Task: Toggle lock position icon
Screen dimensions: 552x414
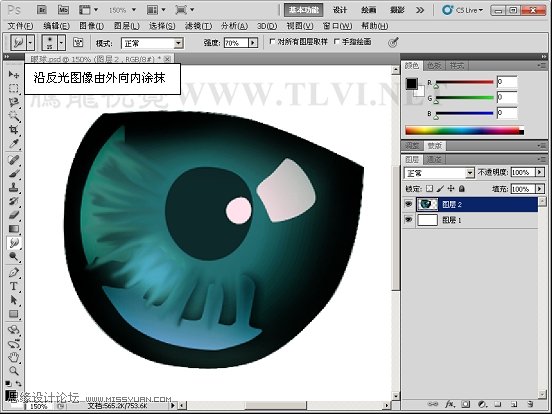Action: tap(451, 189)
